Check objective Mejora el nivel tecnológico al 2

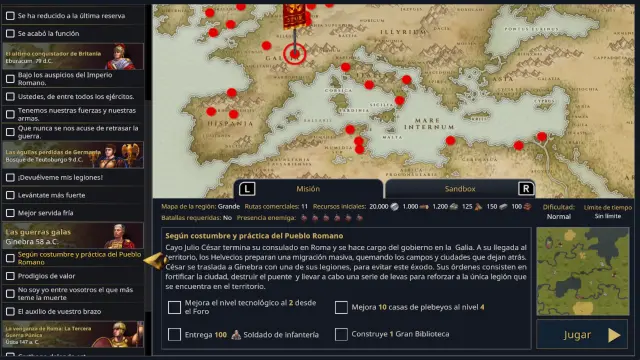[x=174, y=307]
